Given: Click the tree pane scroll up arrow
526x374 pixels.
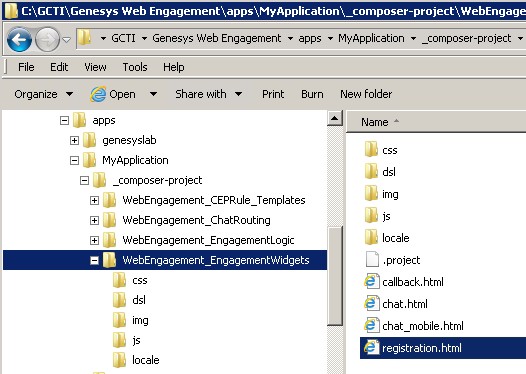Looking at the screenshot, I should pyautogui.click(x=335, y=118).
